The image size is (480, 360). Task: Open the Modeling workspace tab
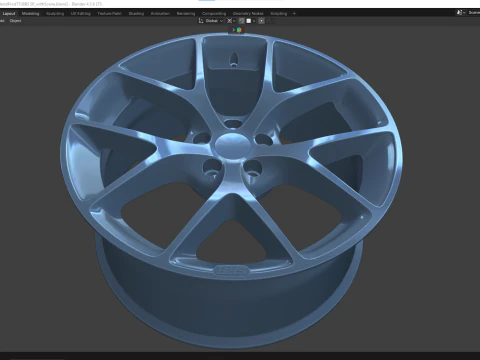[x=30, y=14]
